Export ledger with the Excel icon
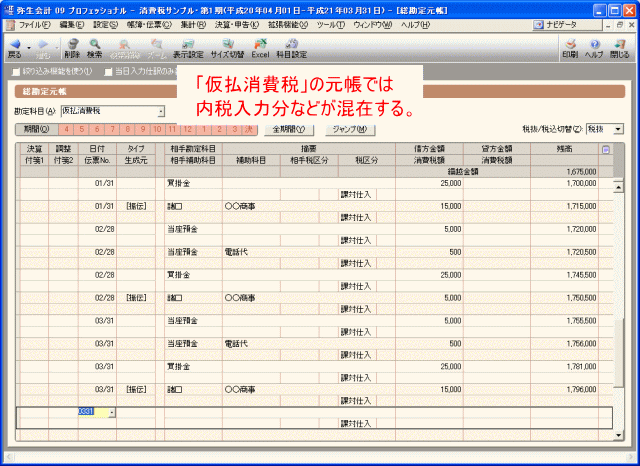Image resolution: width=640 pixels, height=466 pixels. point(260,44)
